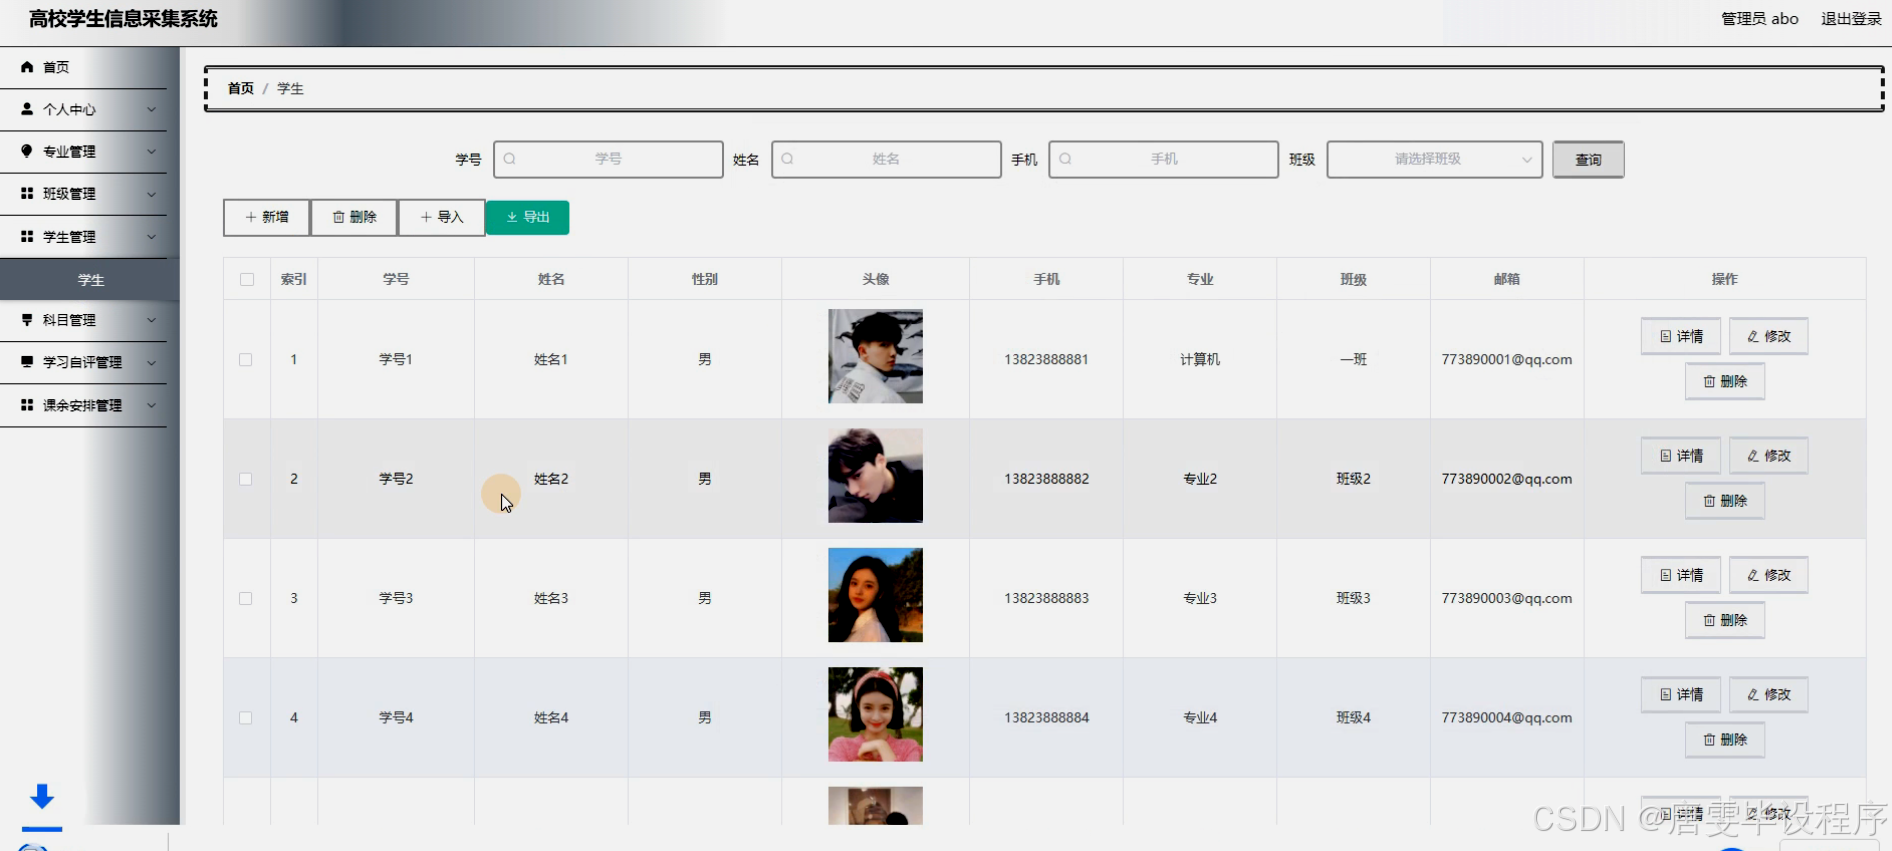
Task: Expand 专业管理 using its chevron
Action: [152, 151]
